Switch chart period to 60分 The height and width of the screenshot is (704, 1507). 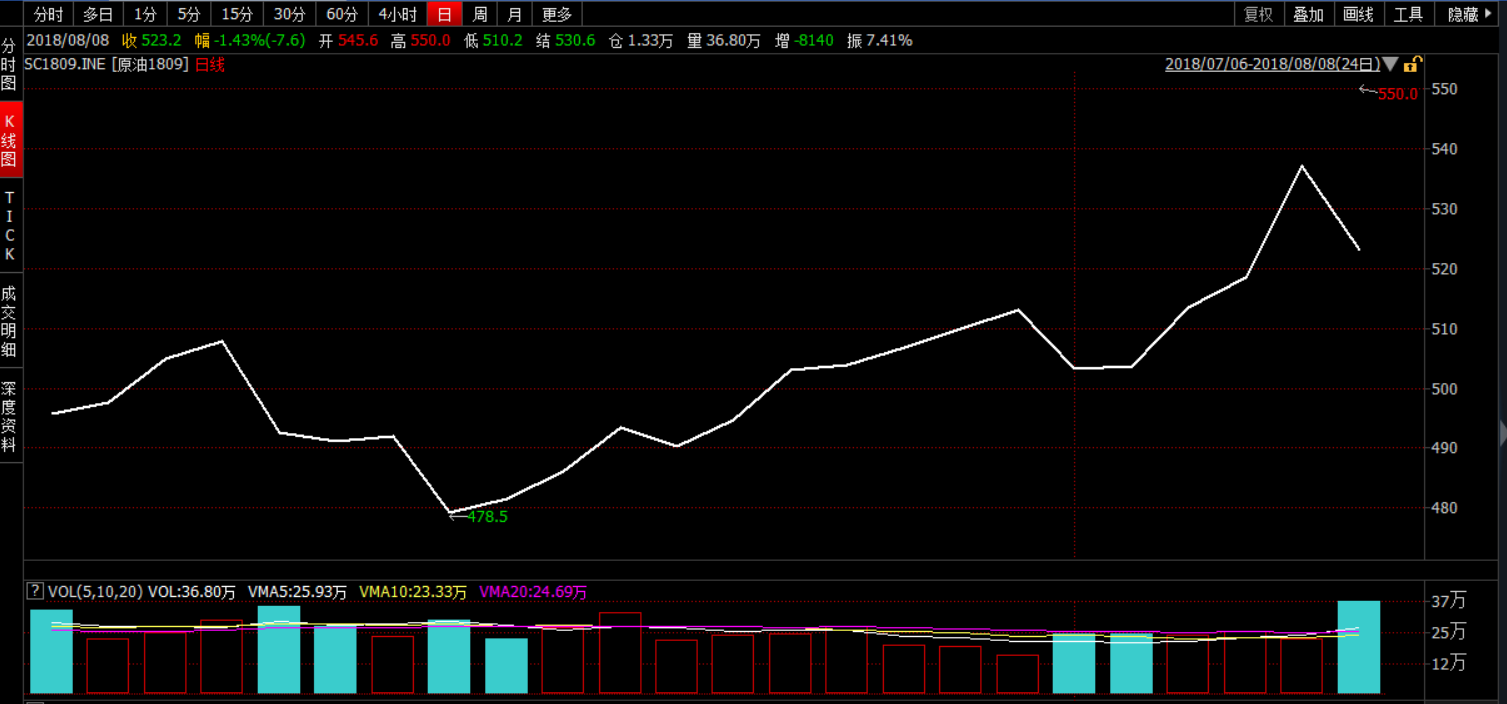coord(342,14)
